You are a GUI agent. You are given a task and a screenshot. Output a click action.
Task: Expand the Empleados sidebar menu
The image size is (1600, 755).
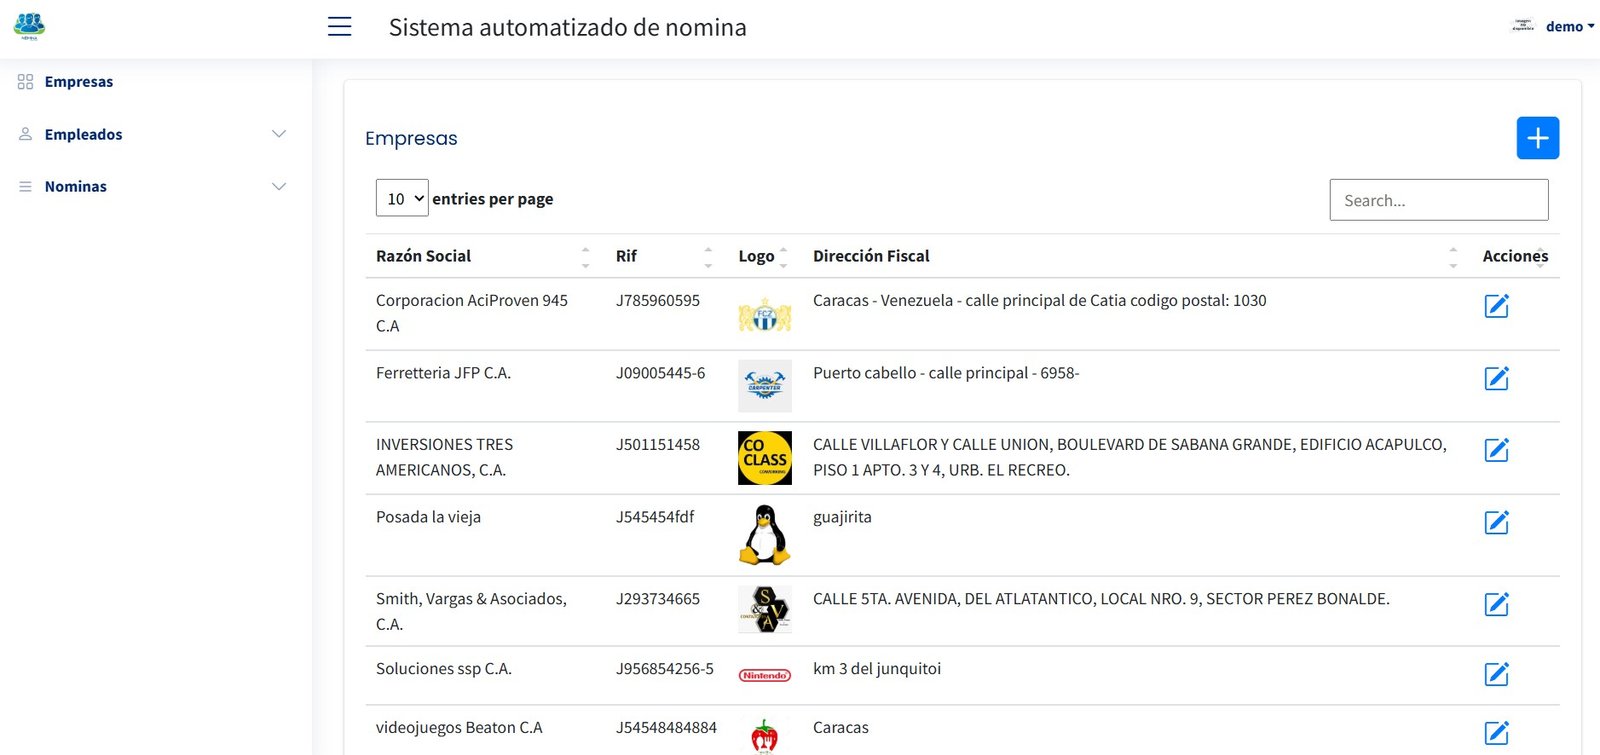[x=152, y=134]
